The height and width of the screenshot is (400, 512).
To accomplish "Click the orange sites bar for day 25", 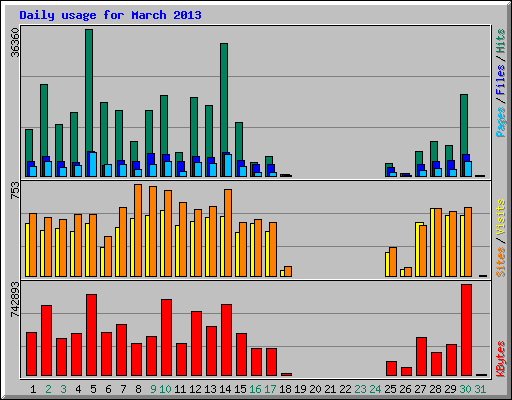I will [x=393, y=262].
